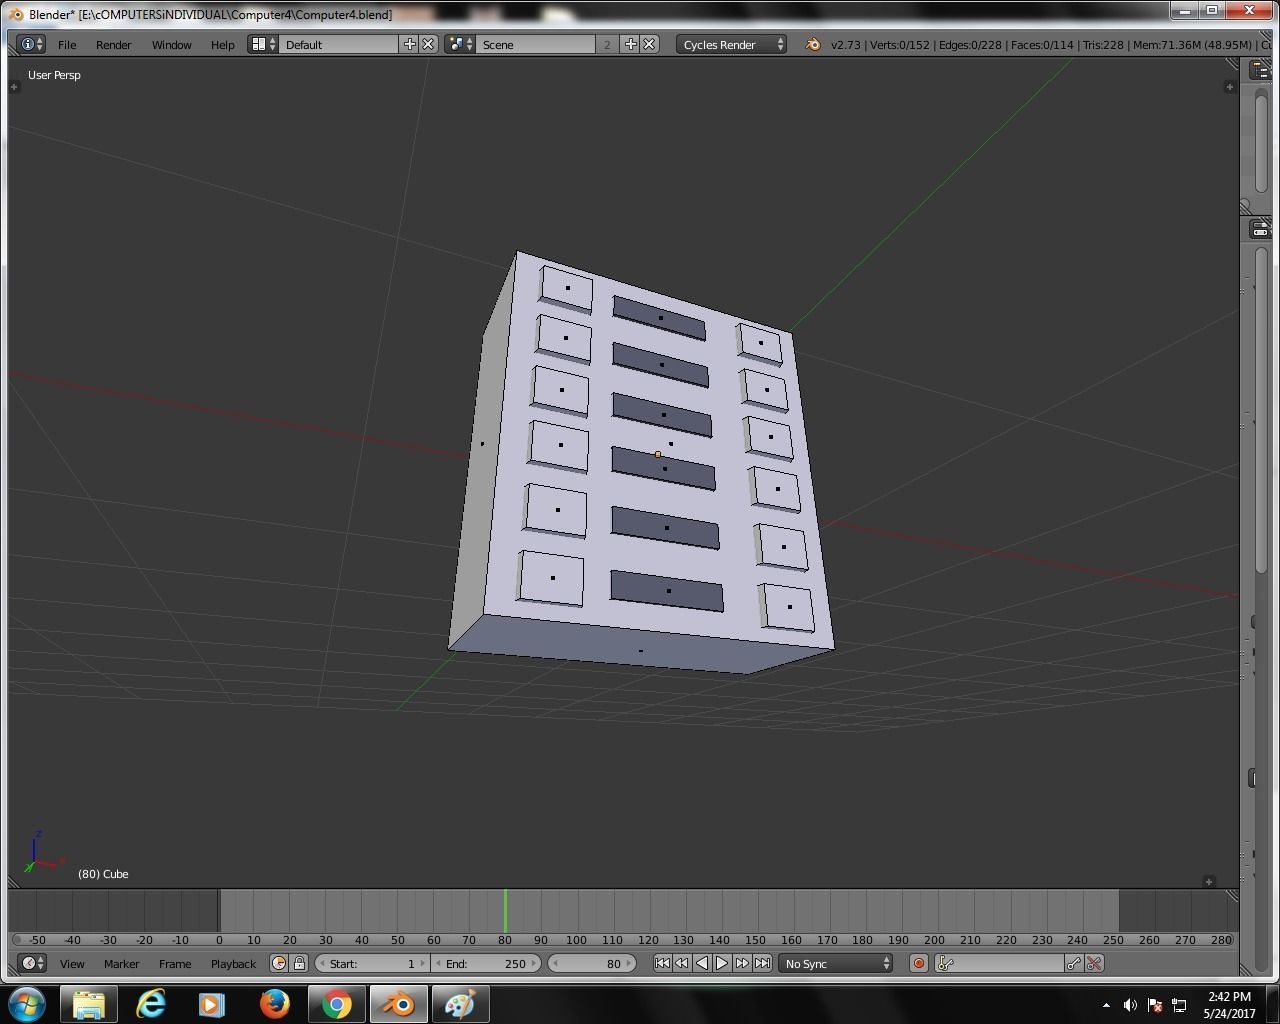This screenshot has width=1280, height=1024.
Task: Open the Info editor type selector
Action: pos(32,44)
